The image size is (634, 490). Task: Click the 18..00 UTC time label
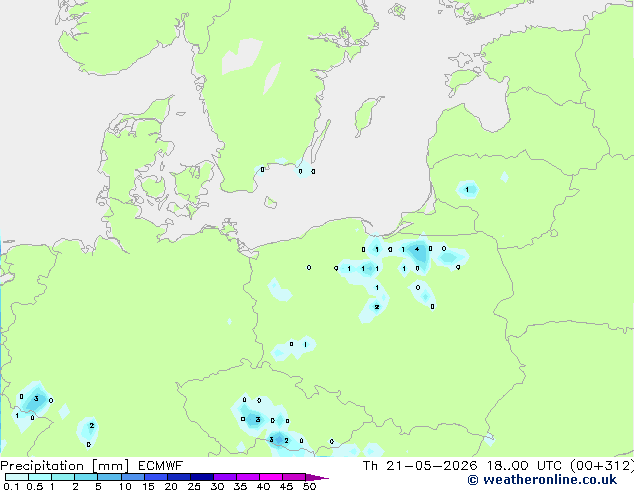(524, 466)
